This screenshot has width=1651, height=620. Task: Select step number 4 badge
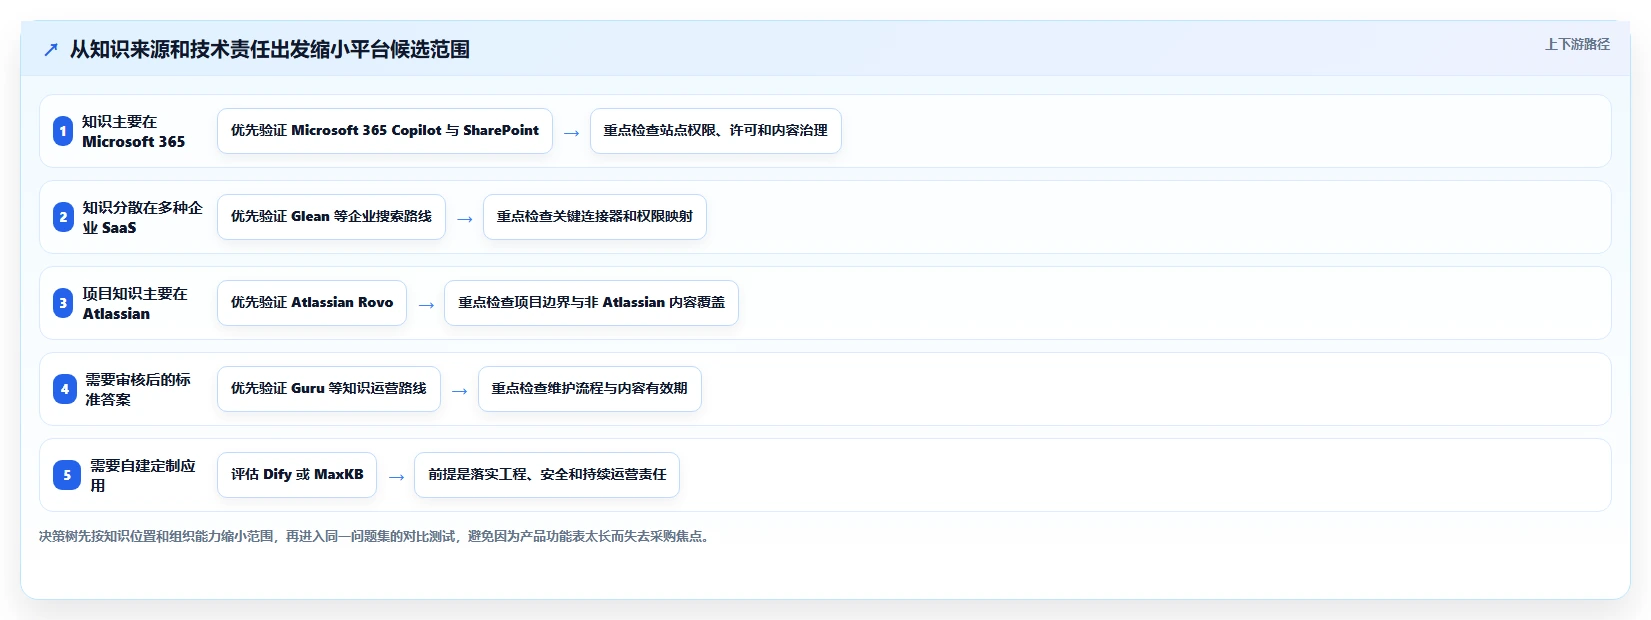[64, 389]
